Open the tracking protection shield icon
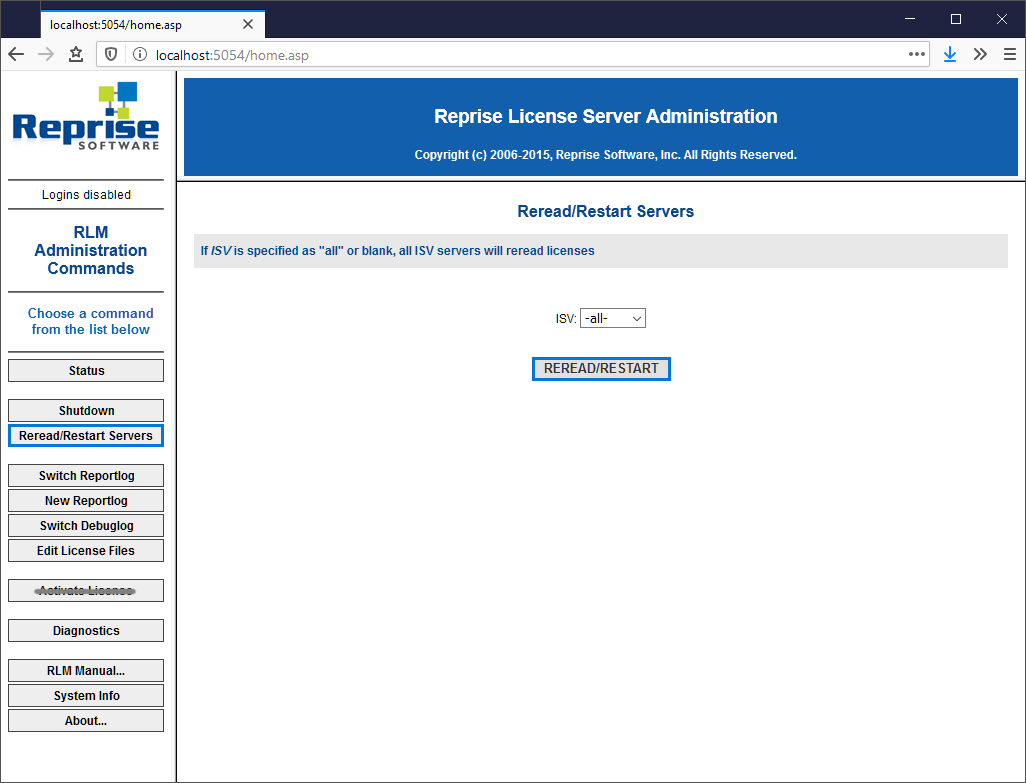 (x=111, y=54)
